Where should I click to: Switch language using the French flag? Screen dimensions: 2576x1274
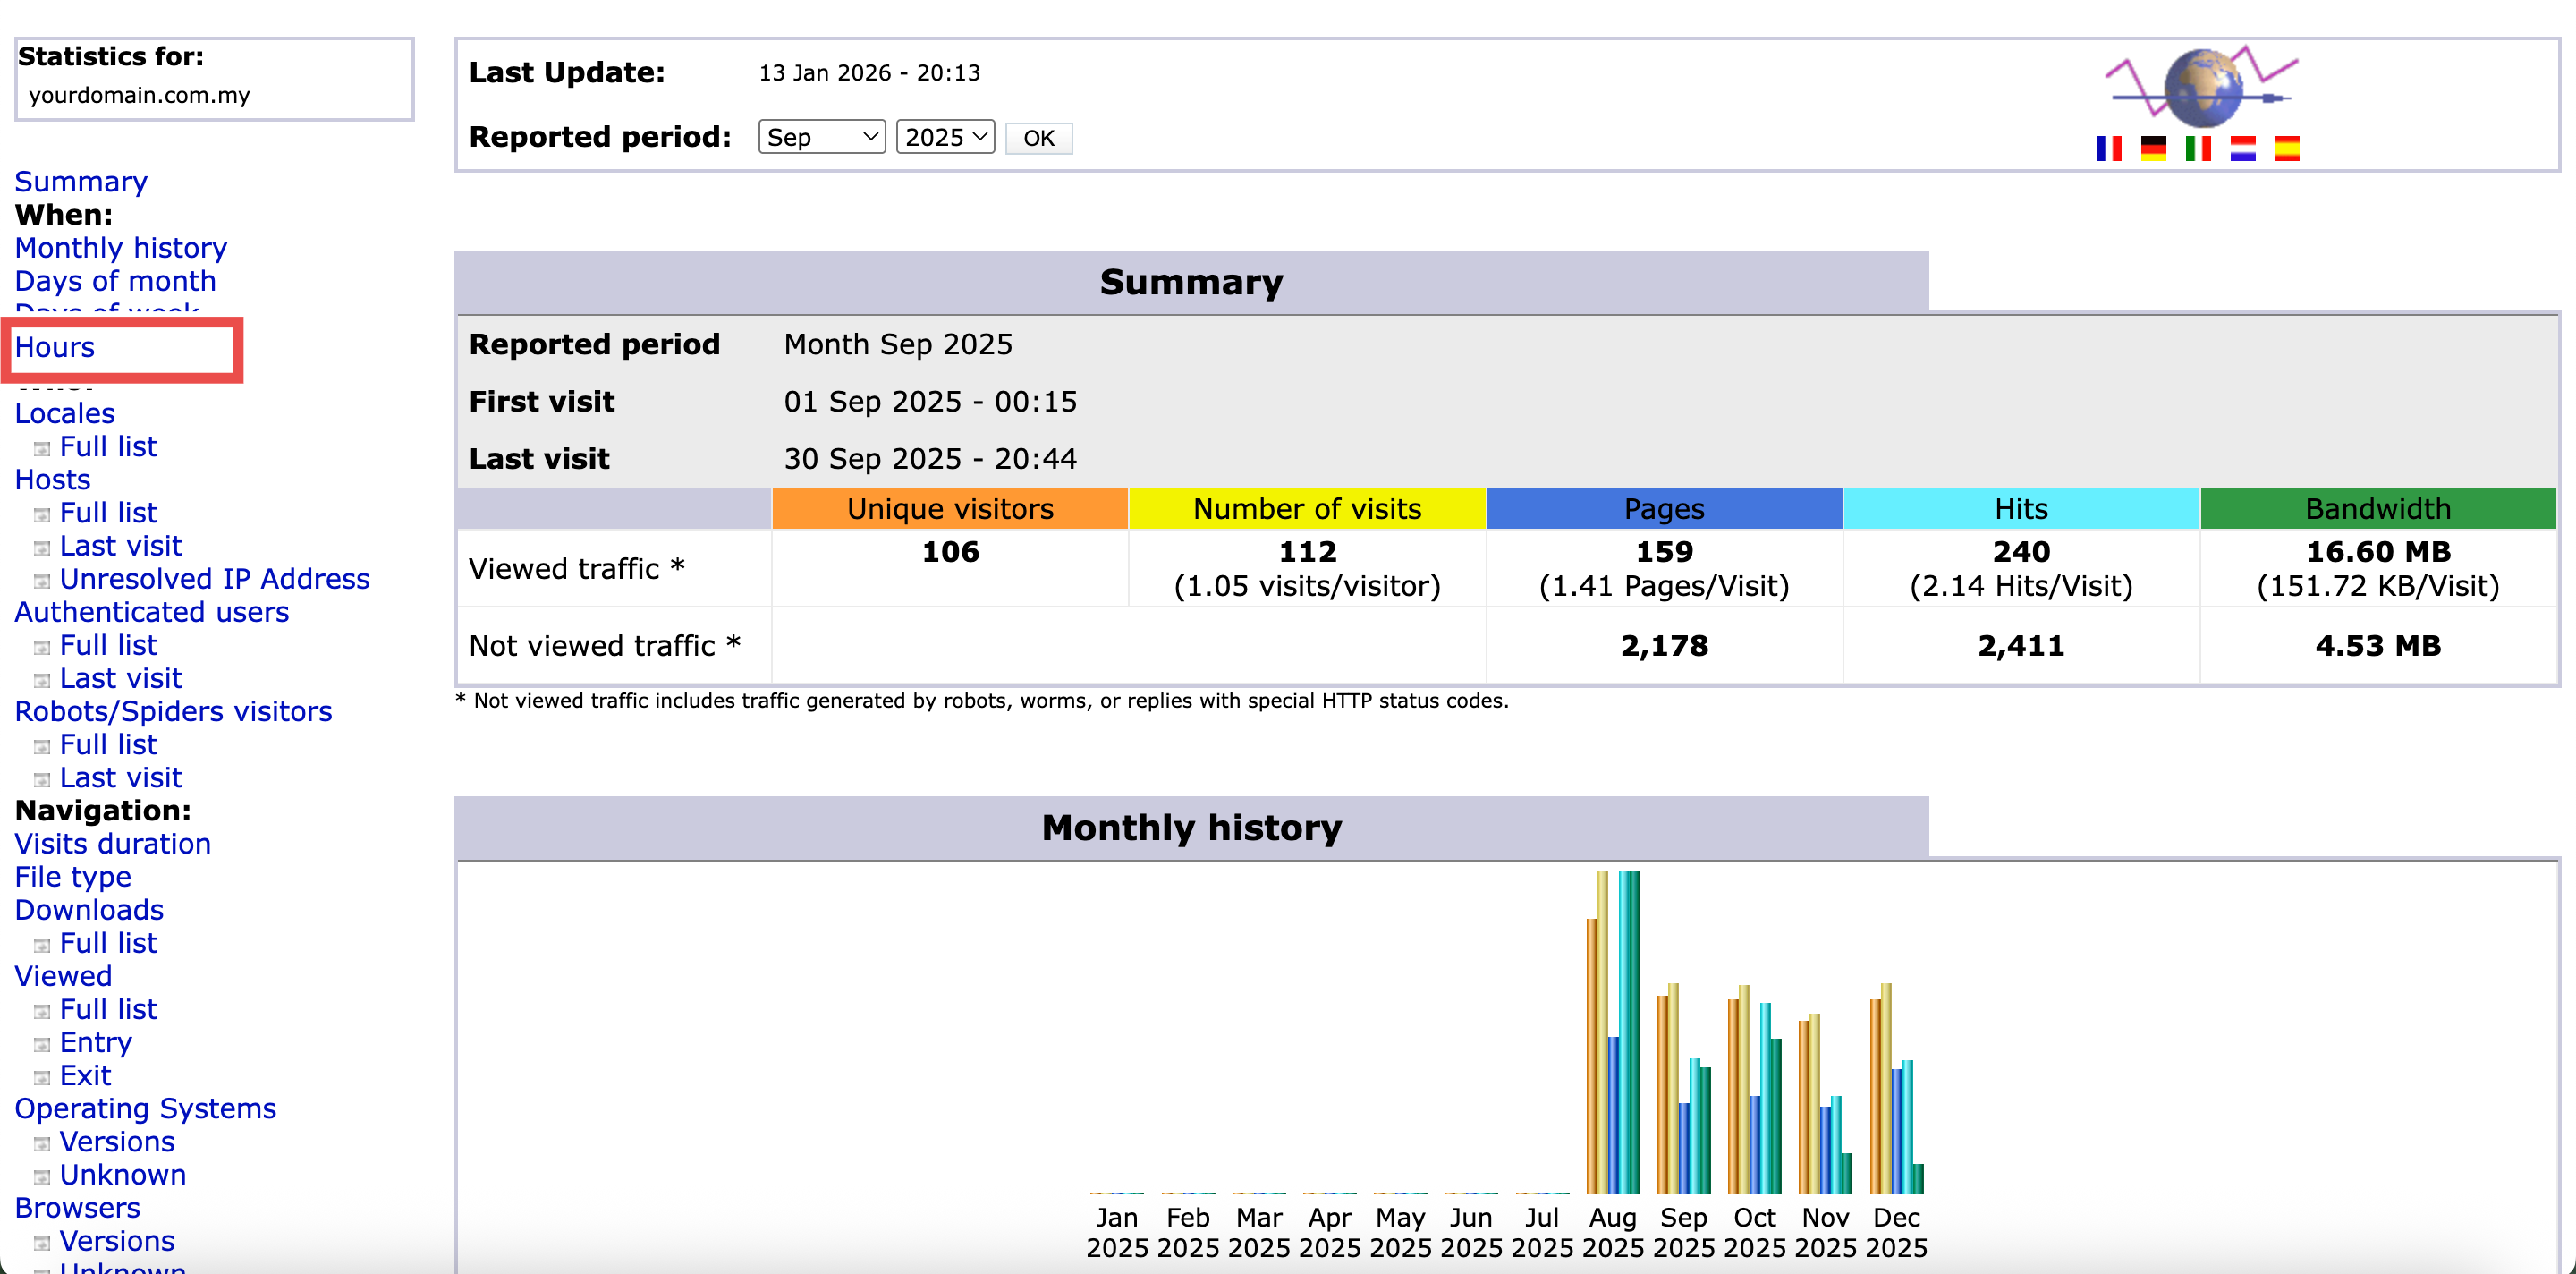click(x=2109, y=148)
